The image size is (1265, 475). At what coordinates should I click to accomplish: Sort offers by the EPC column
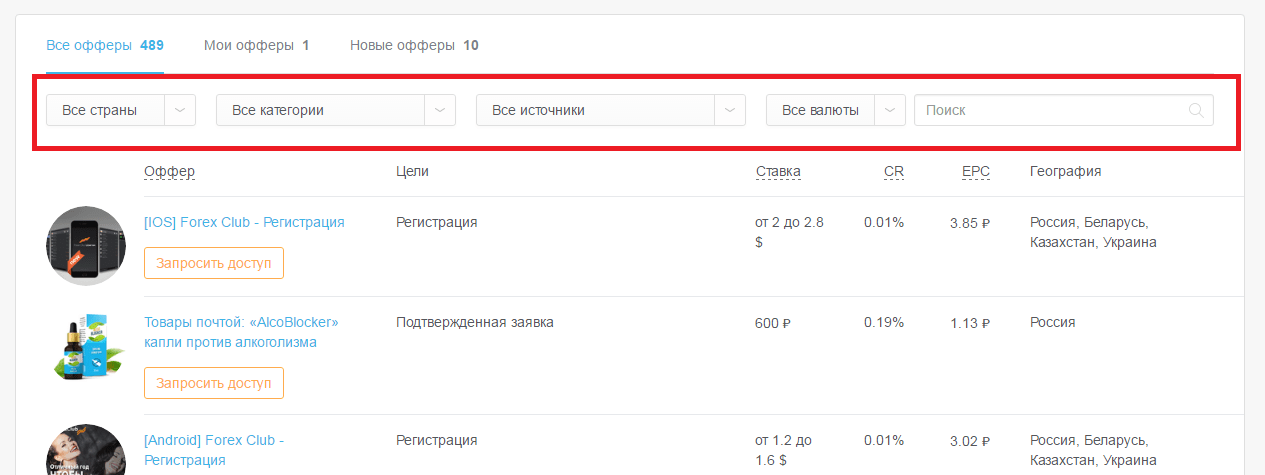pyautogui.click(x=975, y=171)
